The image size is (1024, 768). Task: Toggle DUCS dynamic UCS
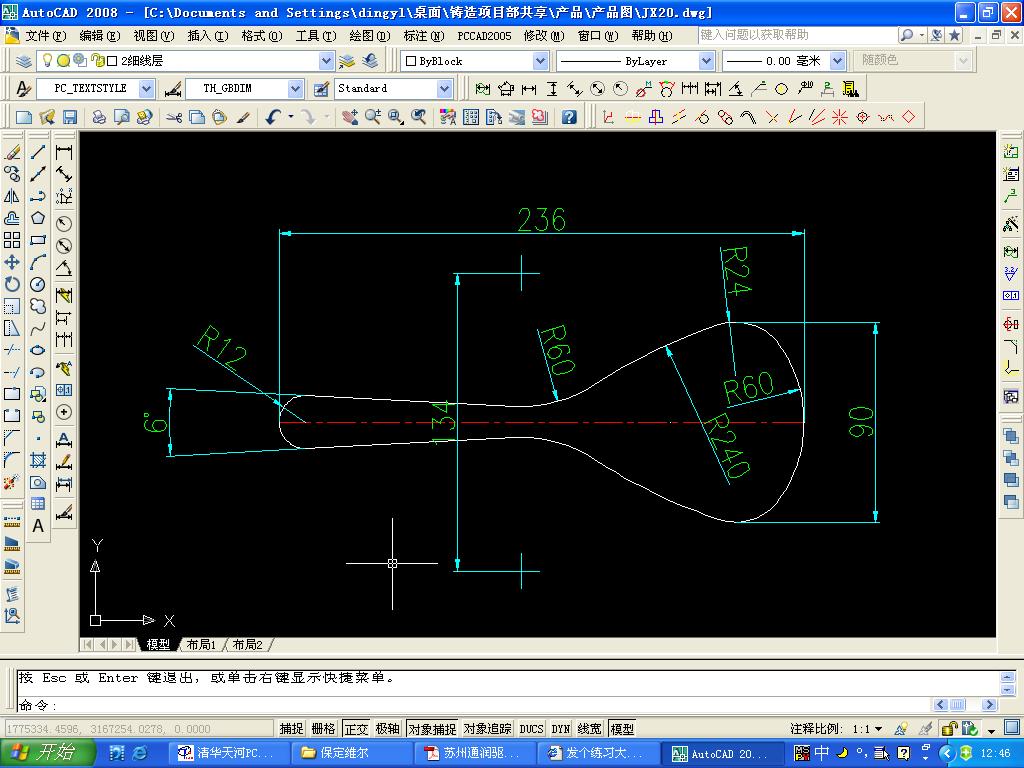pyautogui.click(x=531, y=728)
